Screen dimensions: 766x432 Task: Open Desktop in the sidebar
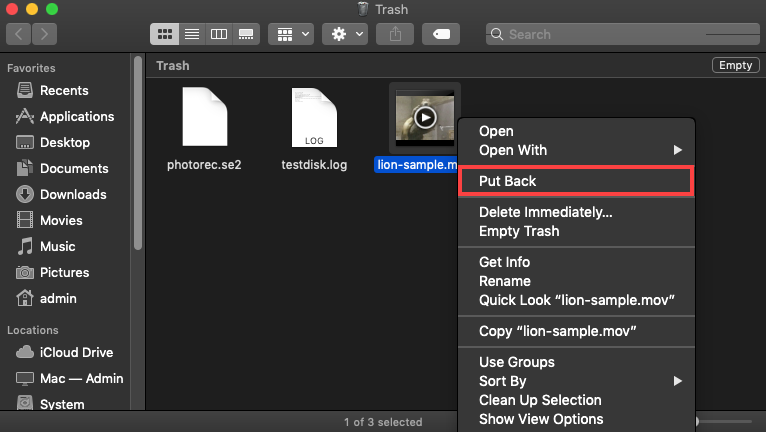pyautogui.click(x=65, y=142)
